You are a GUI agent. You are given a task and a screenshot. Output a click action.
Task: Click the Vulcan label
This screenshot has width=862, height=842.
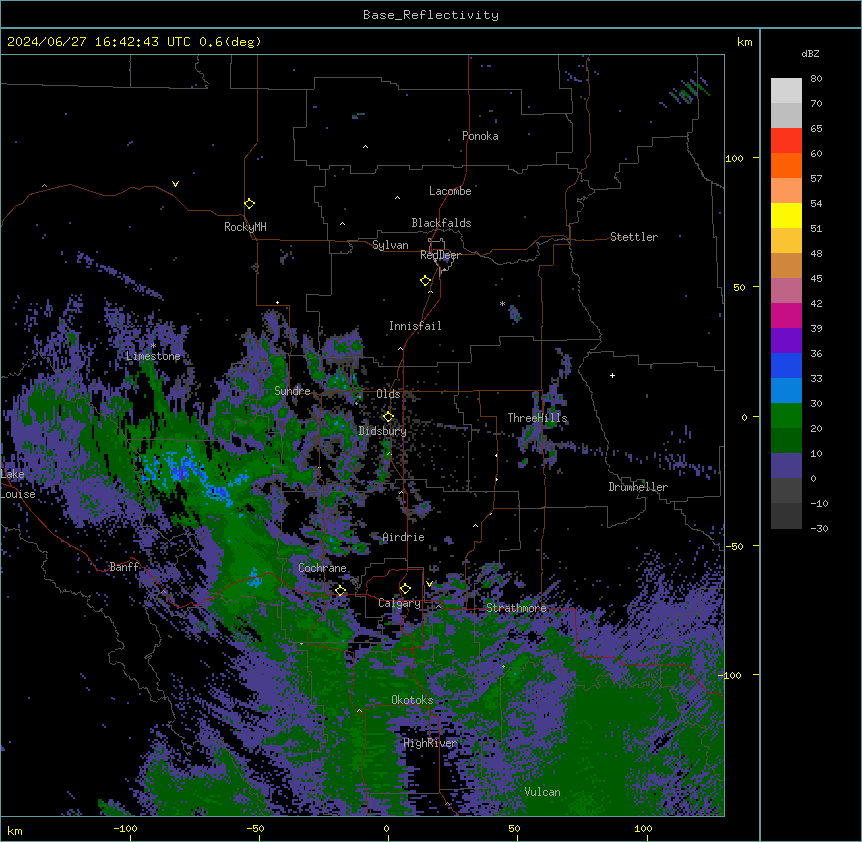coord(543,792)
